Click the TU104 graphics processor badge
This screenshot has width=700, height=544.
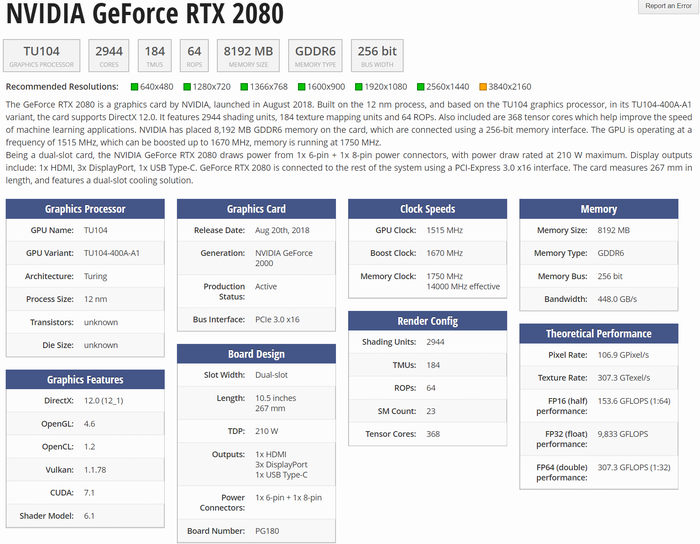[x=42, y=55]
